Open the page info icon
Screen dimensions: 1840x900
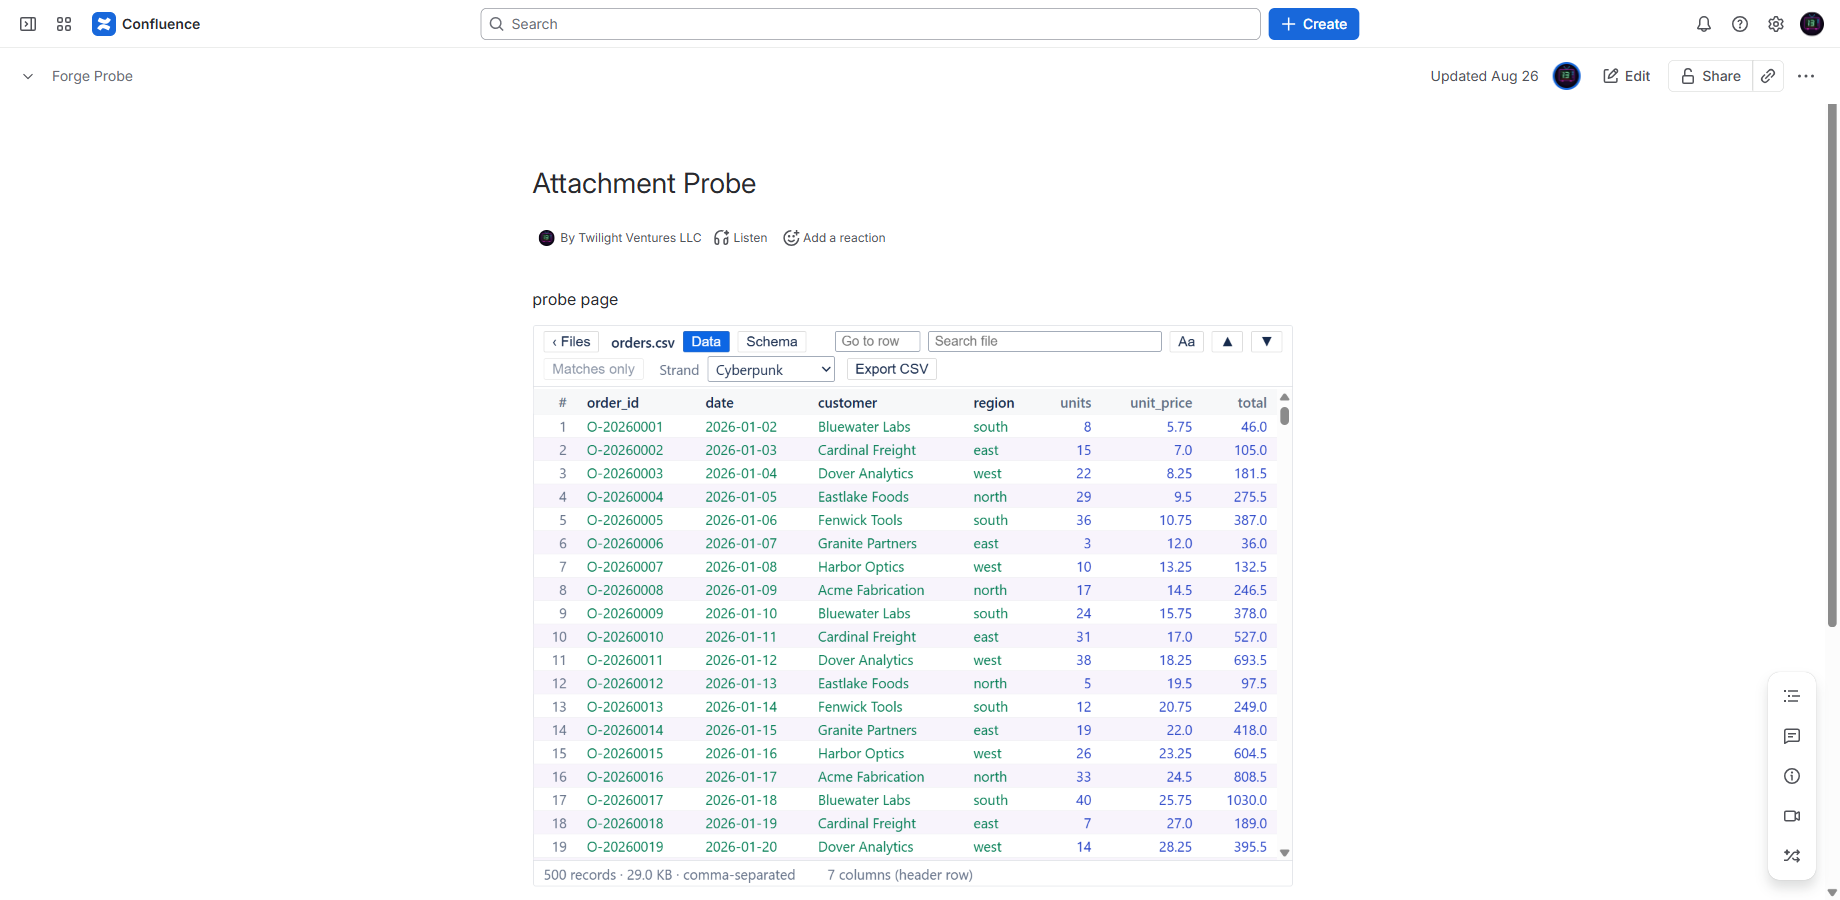tap(1792, 776)
